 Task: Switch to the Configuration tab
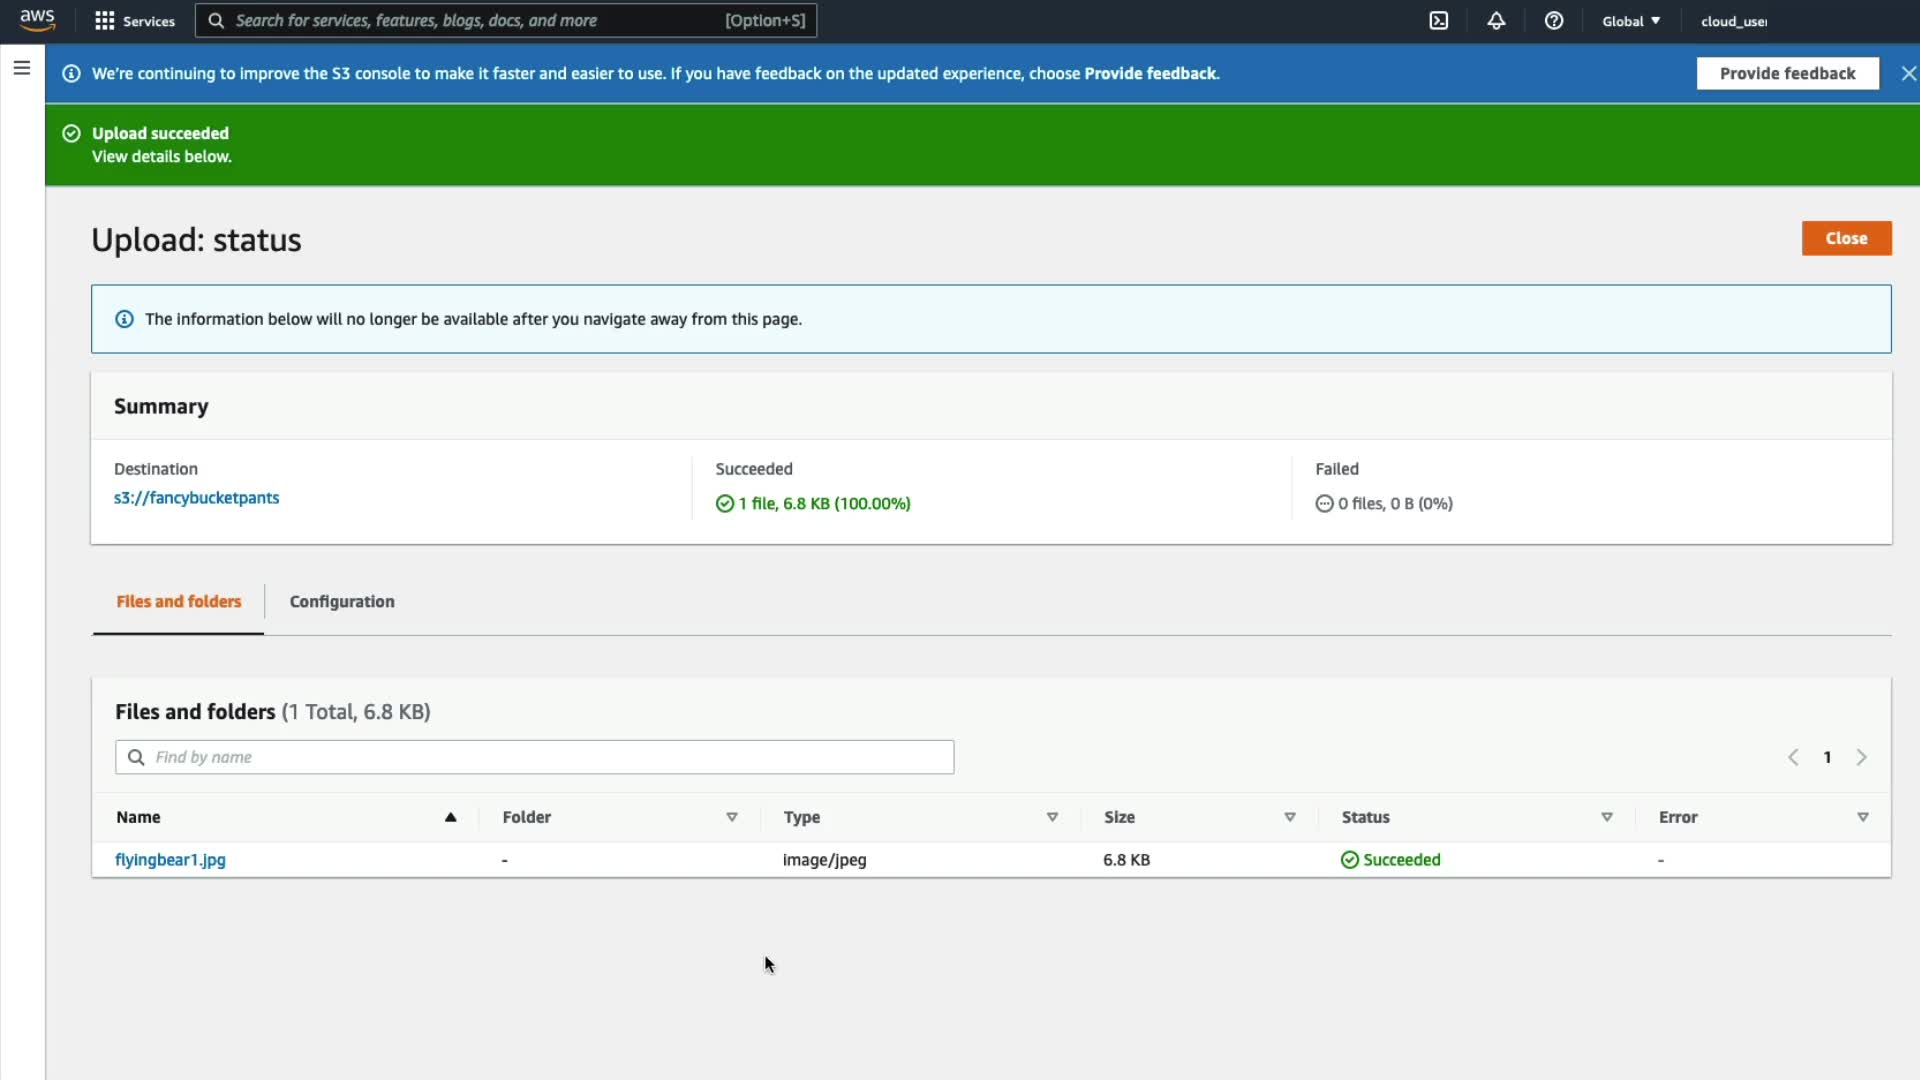(x=342, y=601)
